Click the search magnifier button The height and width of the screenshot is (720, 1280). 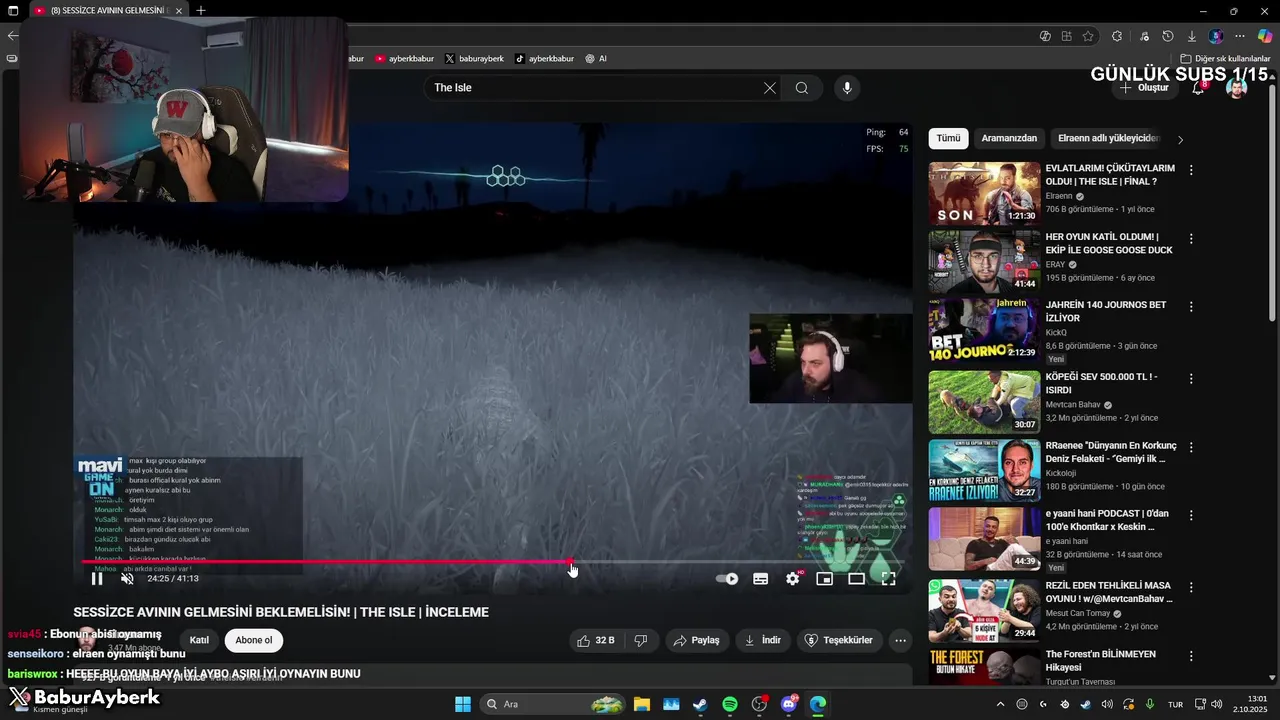[802, 88]
